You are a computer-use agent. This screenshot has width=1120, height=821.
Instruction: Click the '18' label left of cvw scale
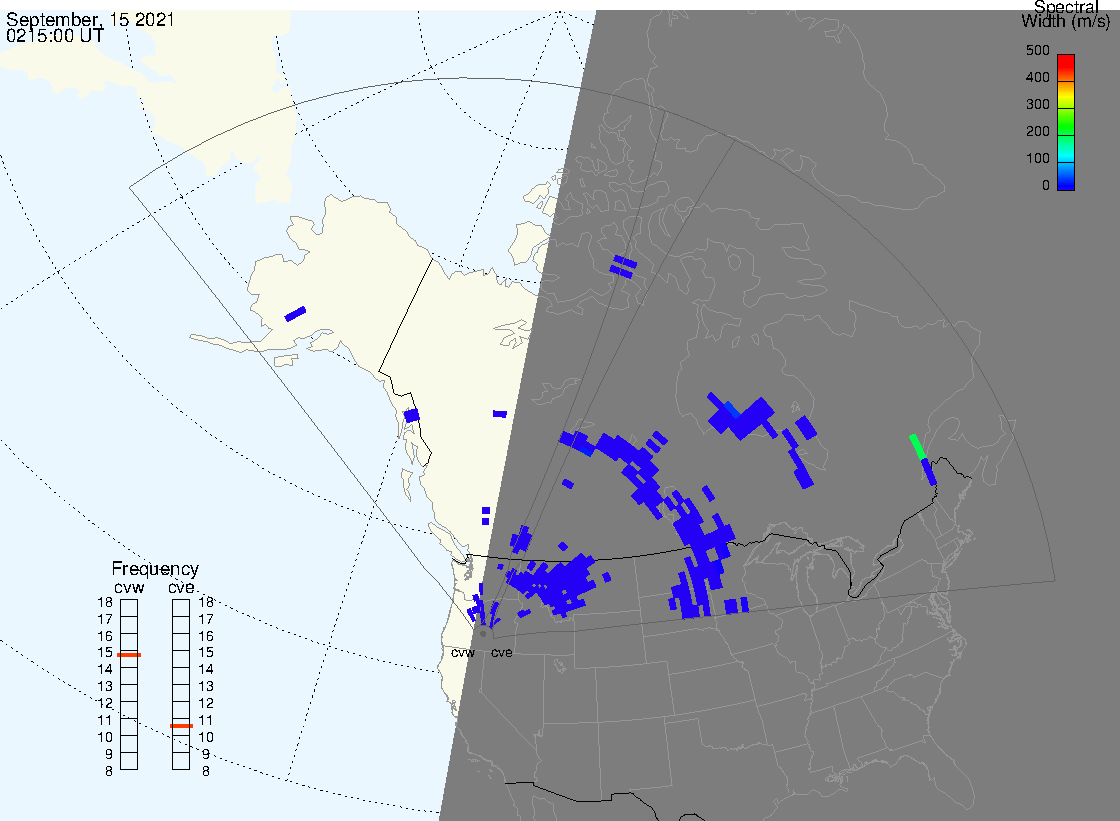(105, 602)
